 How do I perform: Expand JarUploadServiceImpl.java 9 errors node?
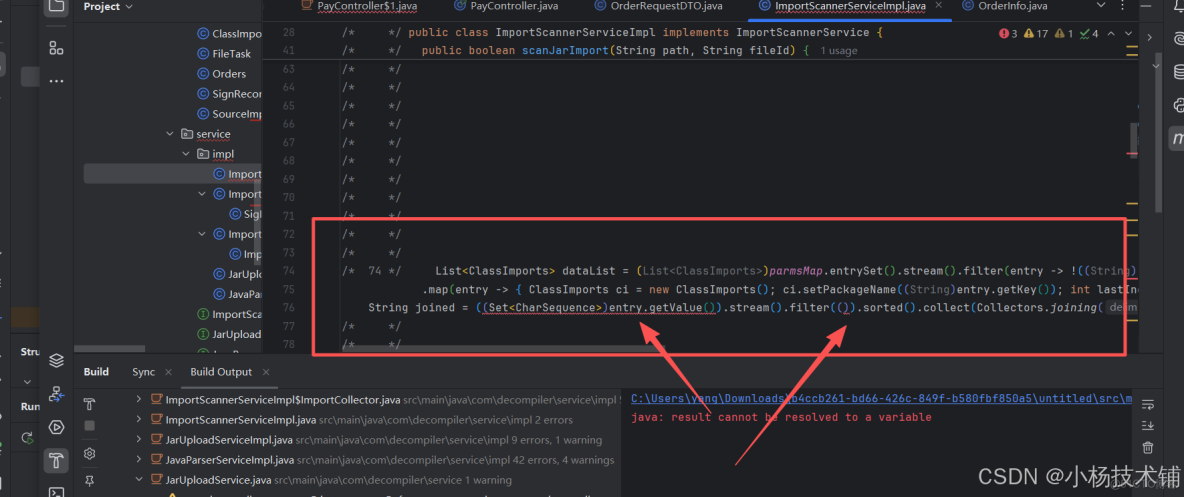(139, 439)
